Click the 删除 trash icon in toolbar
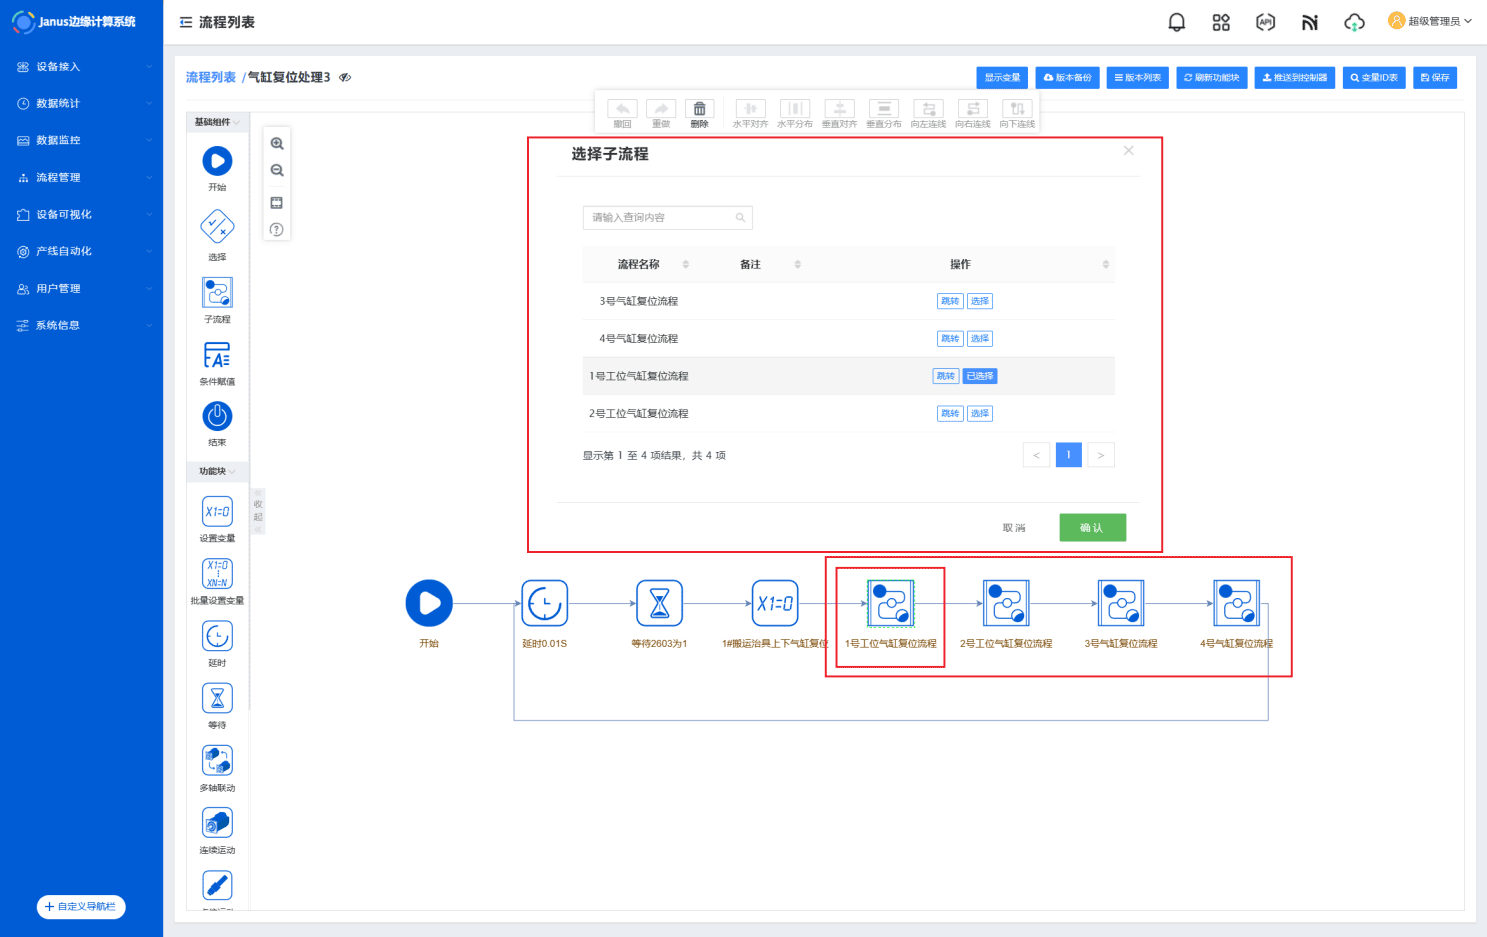The width and height of the screenshot is (1487, 937). [x=699, y=109]
